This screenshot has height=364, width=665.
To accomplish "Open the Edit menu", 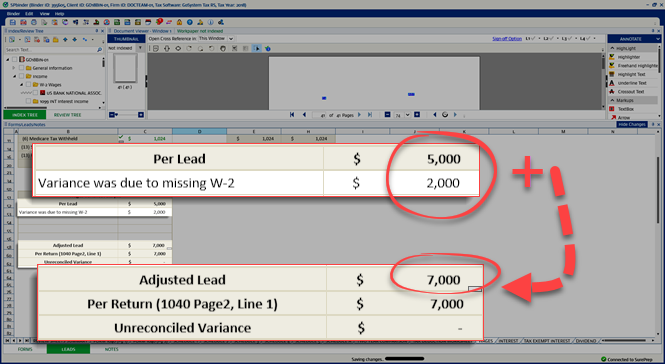I will (29, 14).
